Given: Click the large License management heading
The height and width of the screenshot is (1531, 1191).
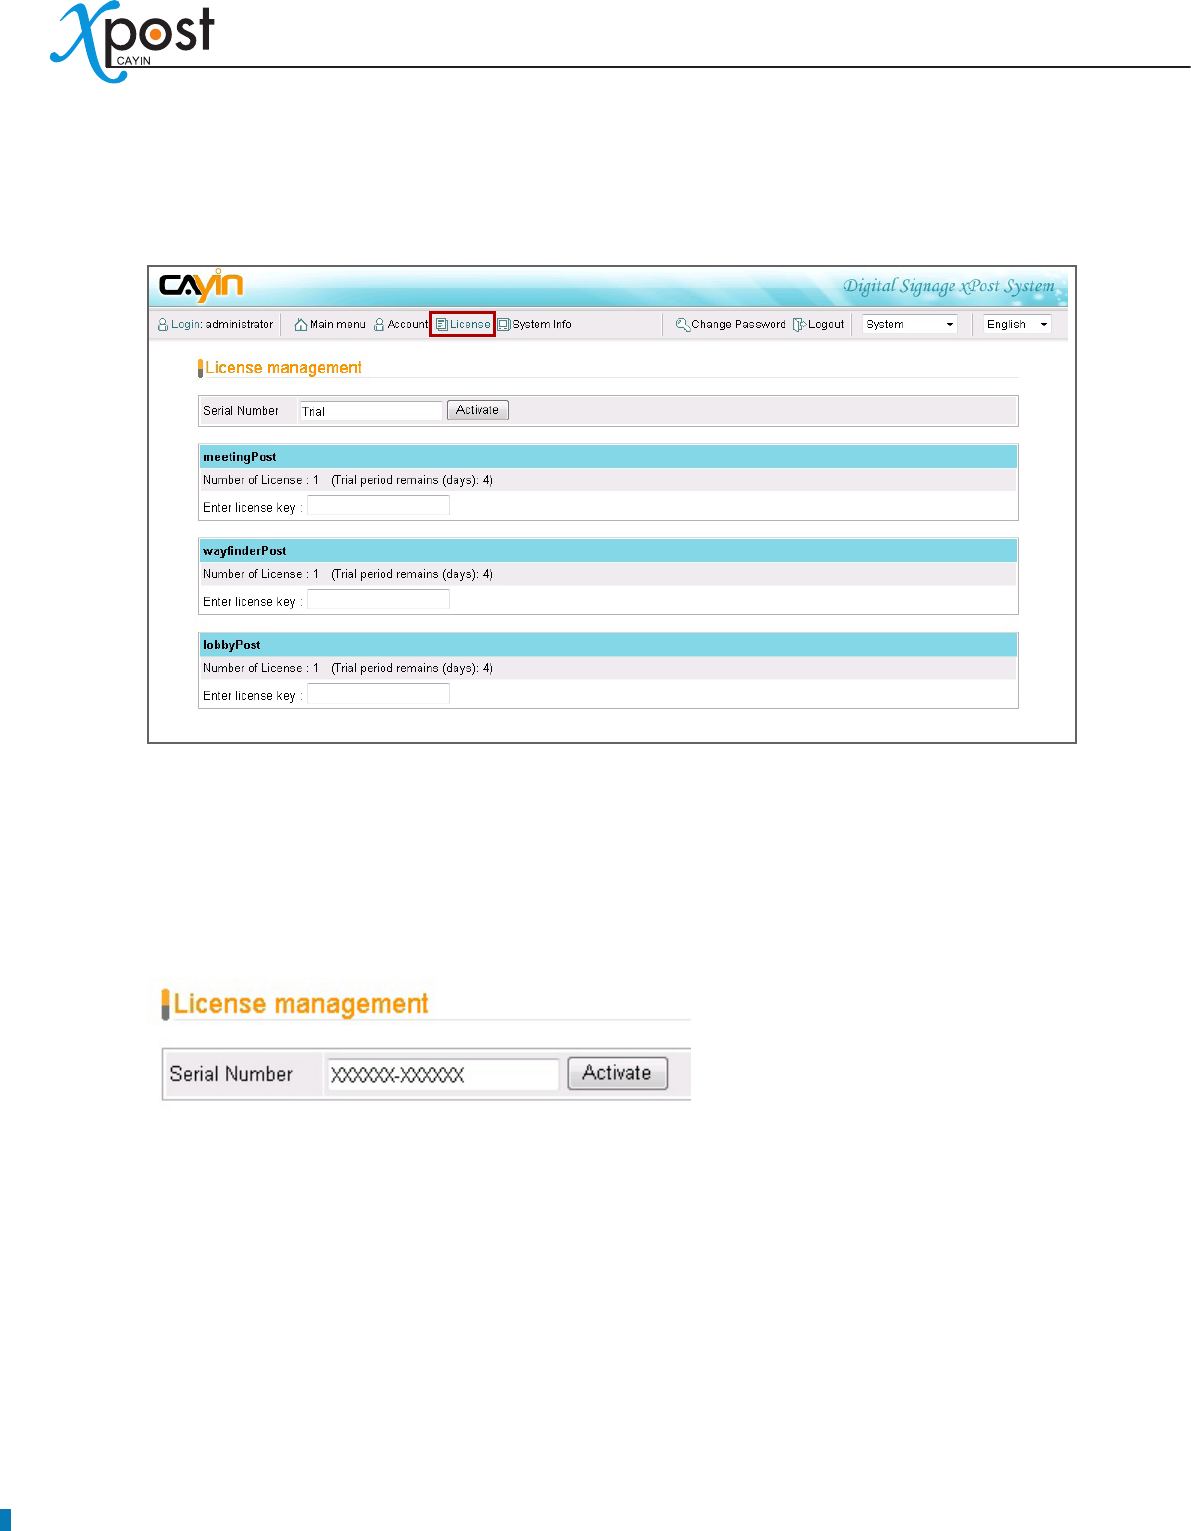Looking at the screenshot, I should coord(301,1004).
